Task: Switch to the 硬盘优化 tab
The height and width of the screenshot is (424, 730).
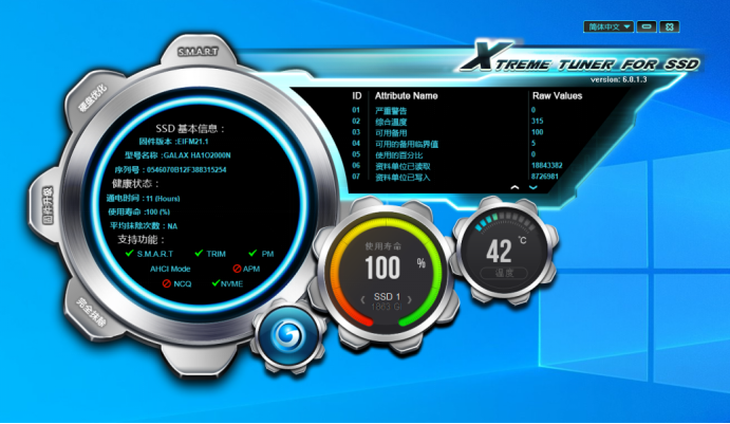Action: 93,98
